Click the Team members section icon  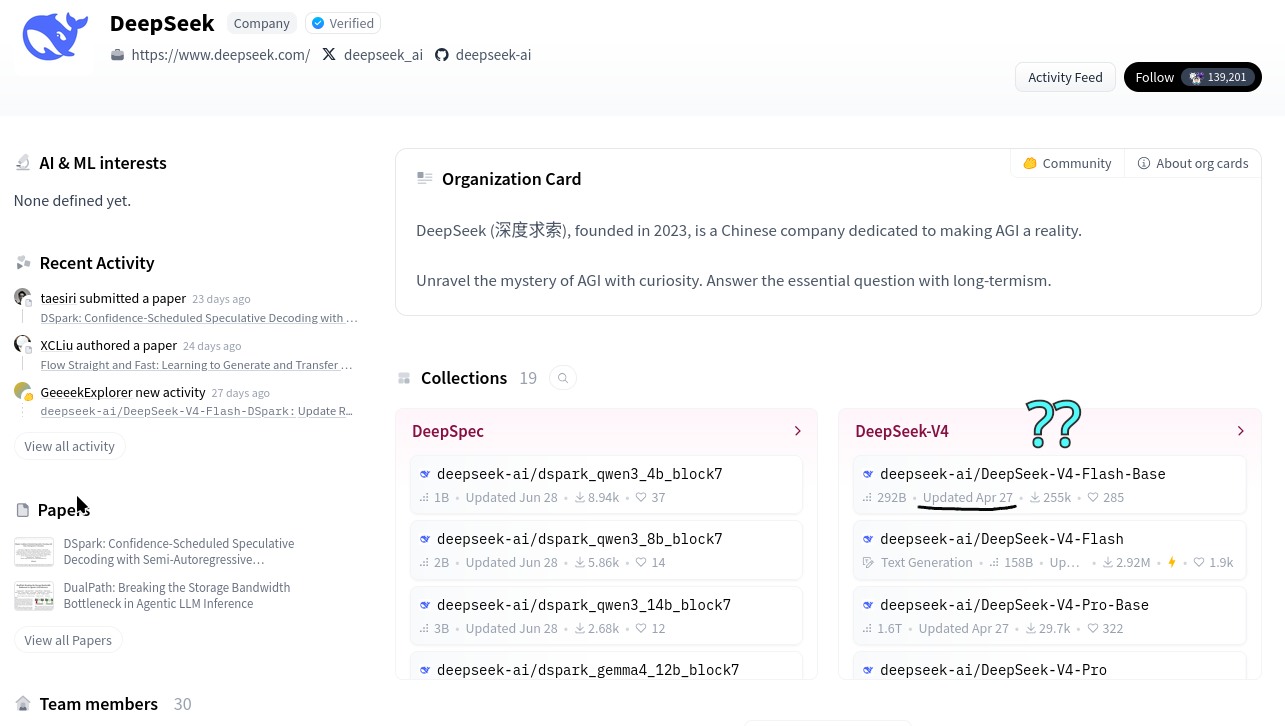coord(23,704)
